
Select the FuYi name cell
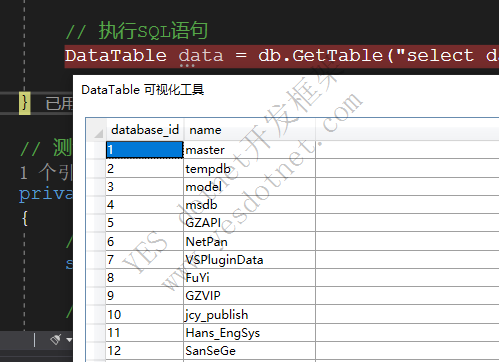(249, 278)
